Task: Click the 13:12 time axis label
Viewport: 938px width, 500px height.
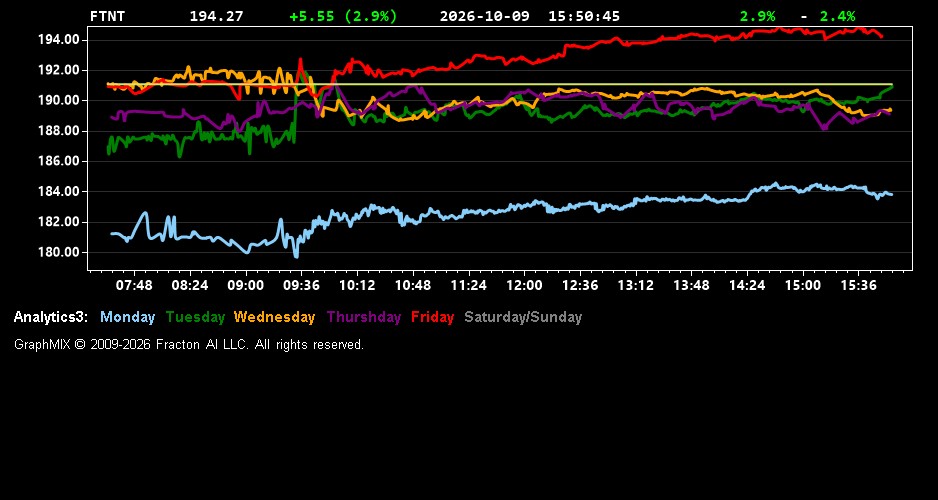Action: pos(635,285)
